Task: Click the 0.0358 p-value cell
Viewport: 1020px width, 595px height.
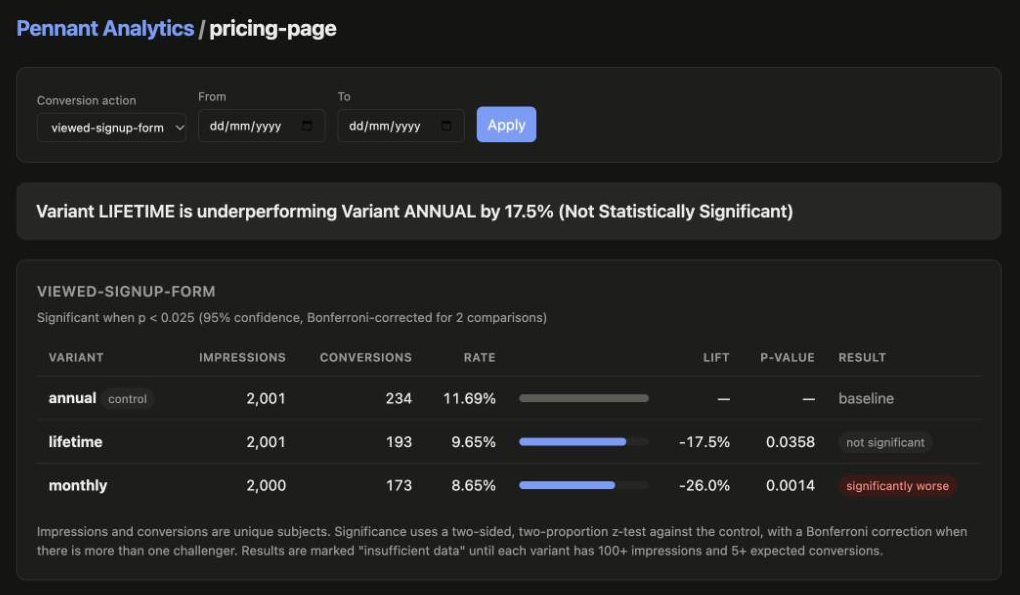Action: [790, 442]
